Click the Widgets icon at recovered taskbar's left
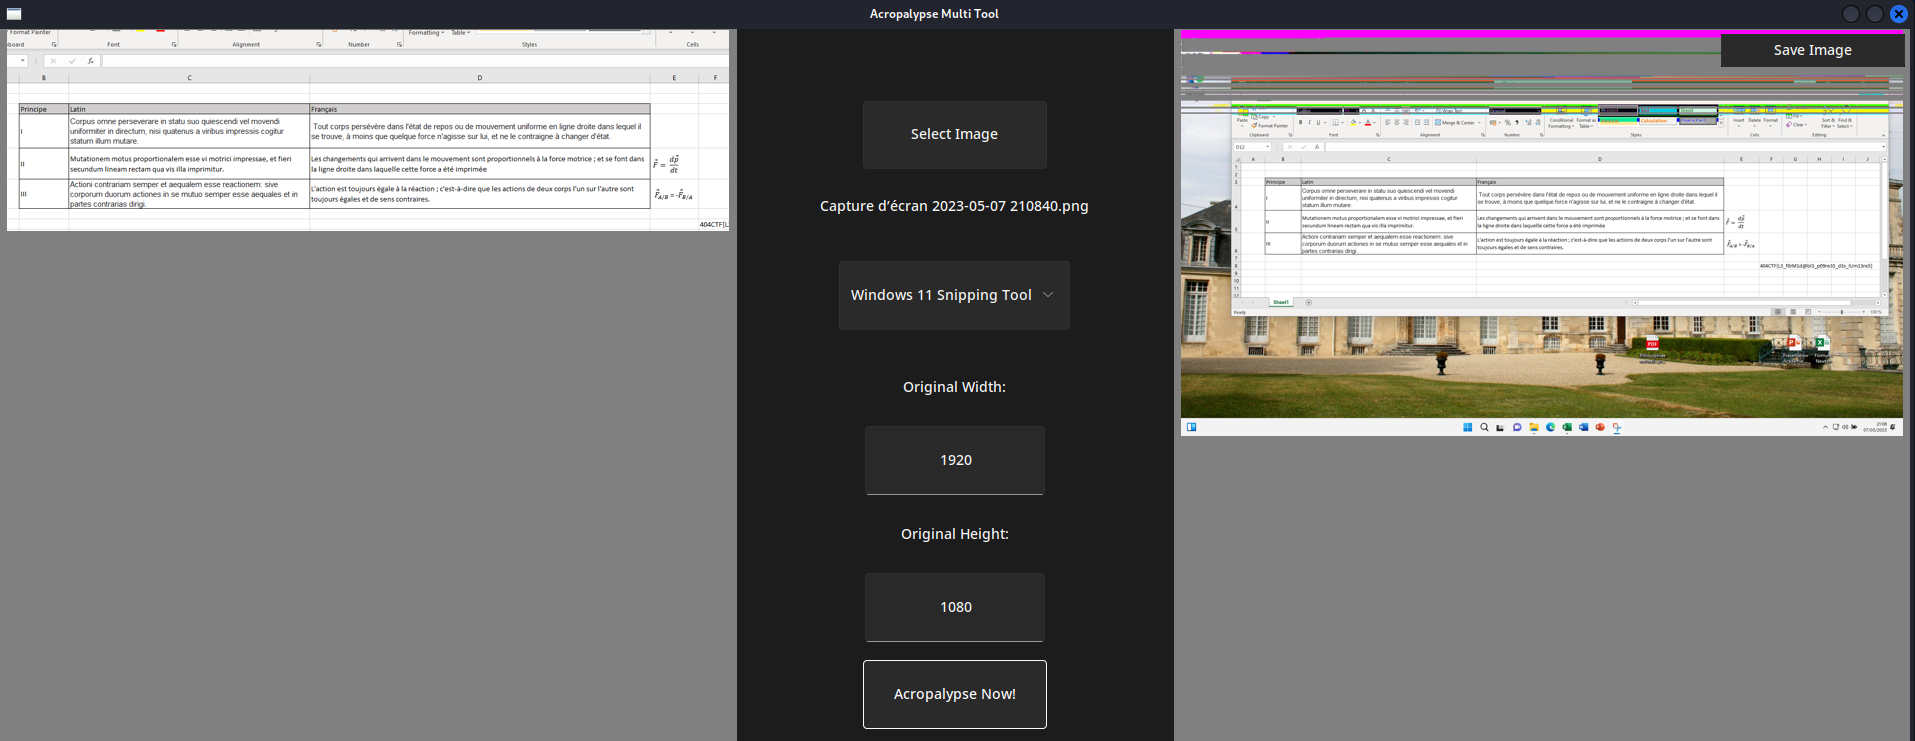 (1191, 427)
